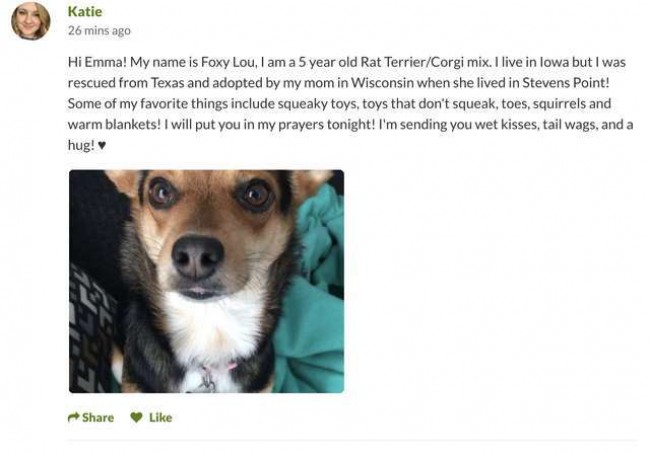Click the black heart symbol after "hug!"
The image size is (650, 453).
(x=102, y=145)
